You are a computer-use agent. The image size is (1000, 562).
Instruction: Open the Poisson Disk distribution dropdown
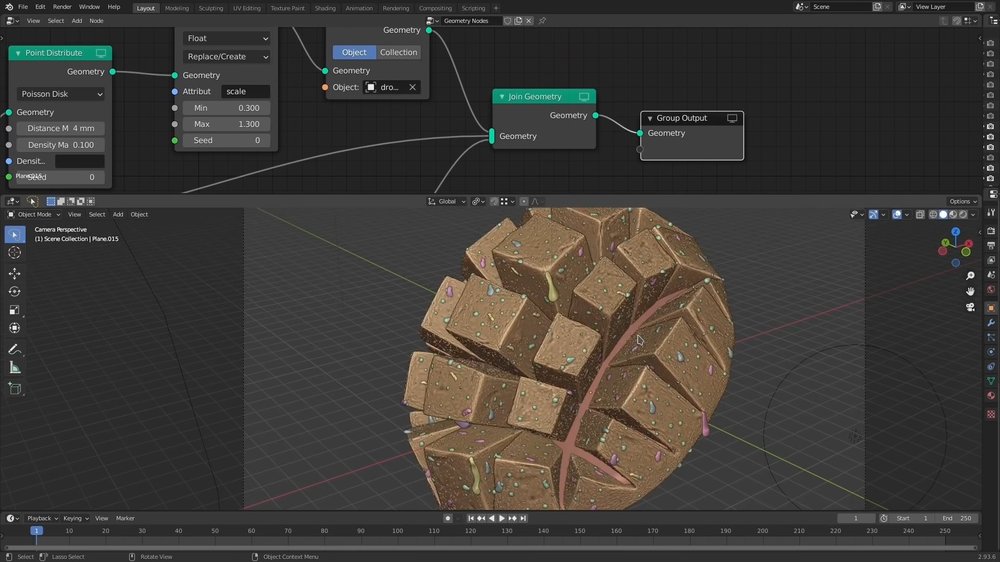coord(60,94)
